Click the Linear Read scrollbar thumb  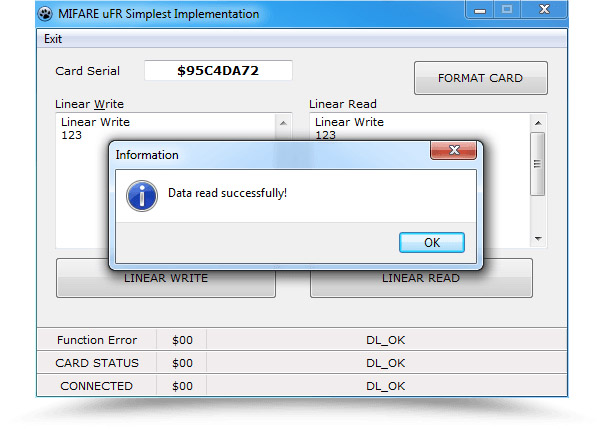(x=537, y=164)
